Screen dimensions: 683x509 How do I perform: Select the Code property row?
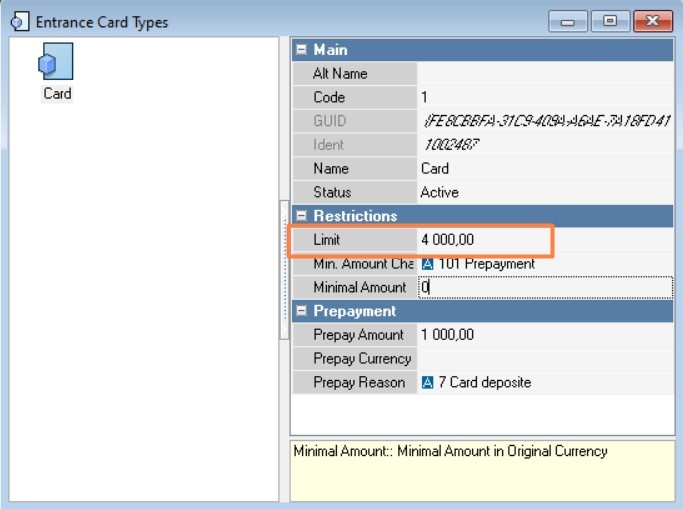(x=354, y=98)
